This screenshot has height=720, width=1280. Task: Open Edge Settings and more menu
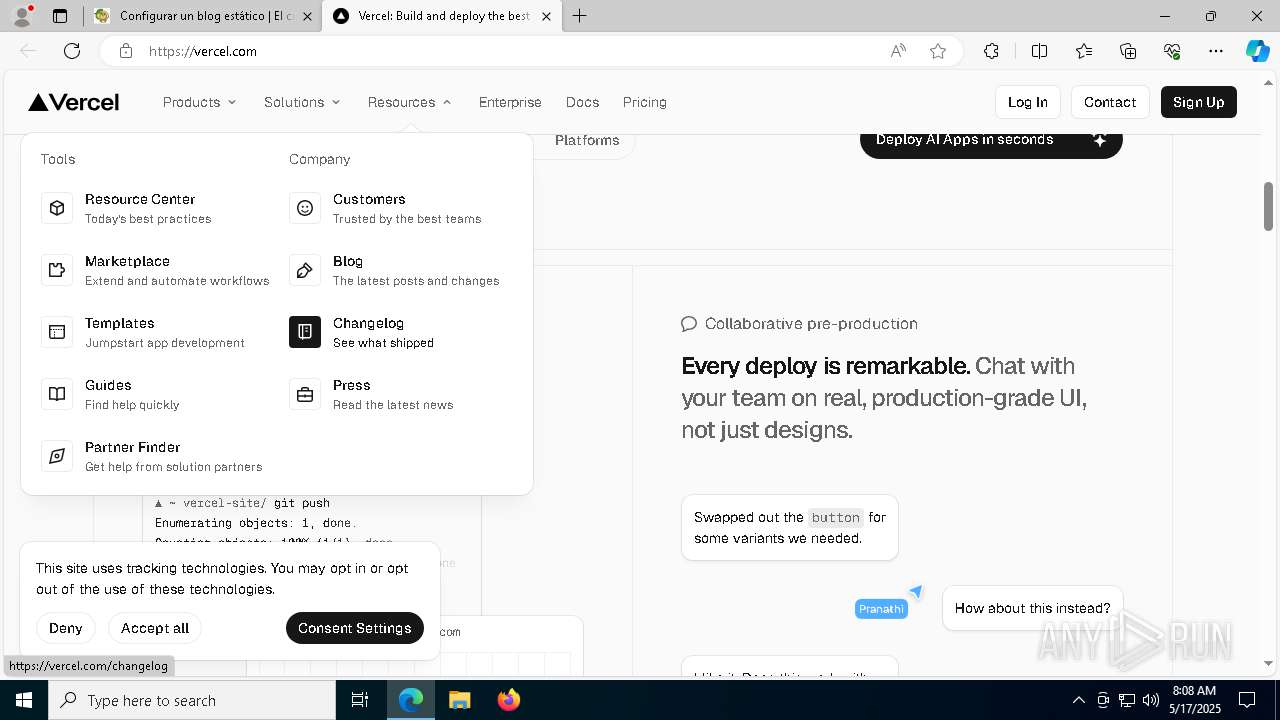[1216, 51]
